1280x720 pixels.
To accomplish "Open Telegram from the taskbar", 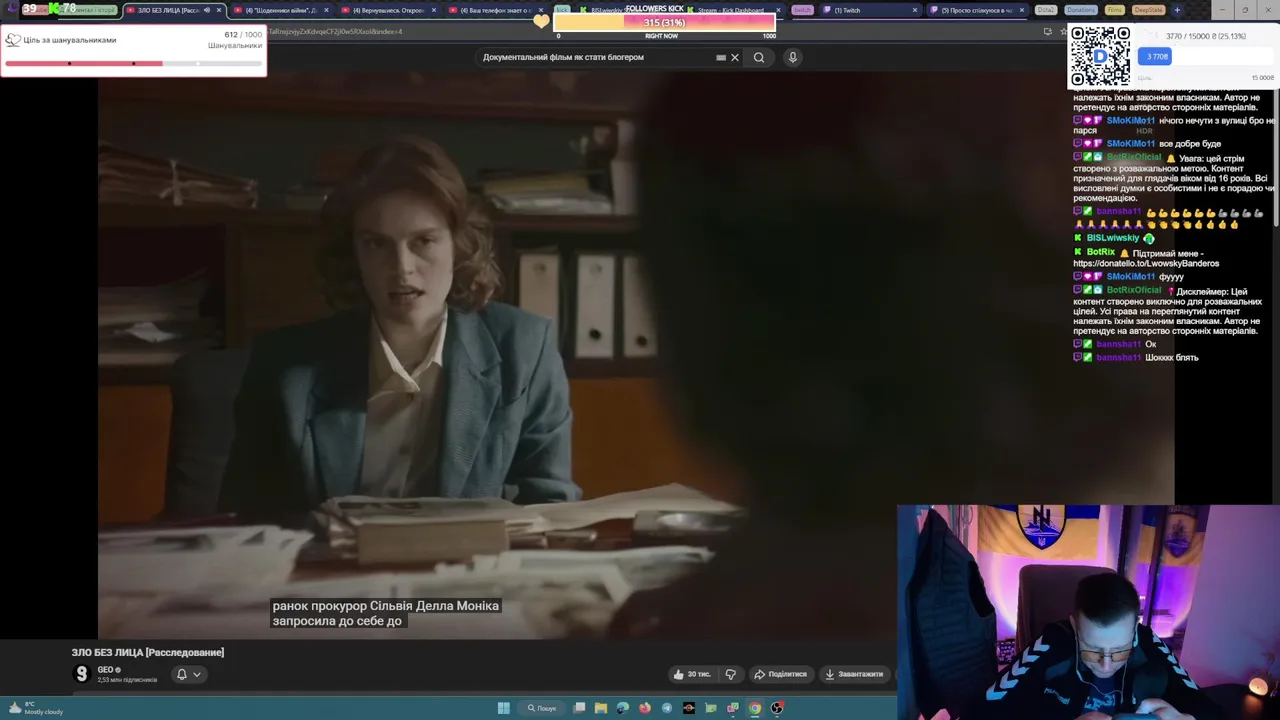I will [x=667, y=708].
